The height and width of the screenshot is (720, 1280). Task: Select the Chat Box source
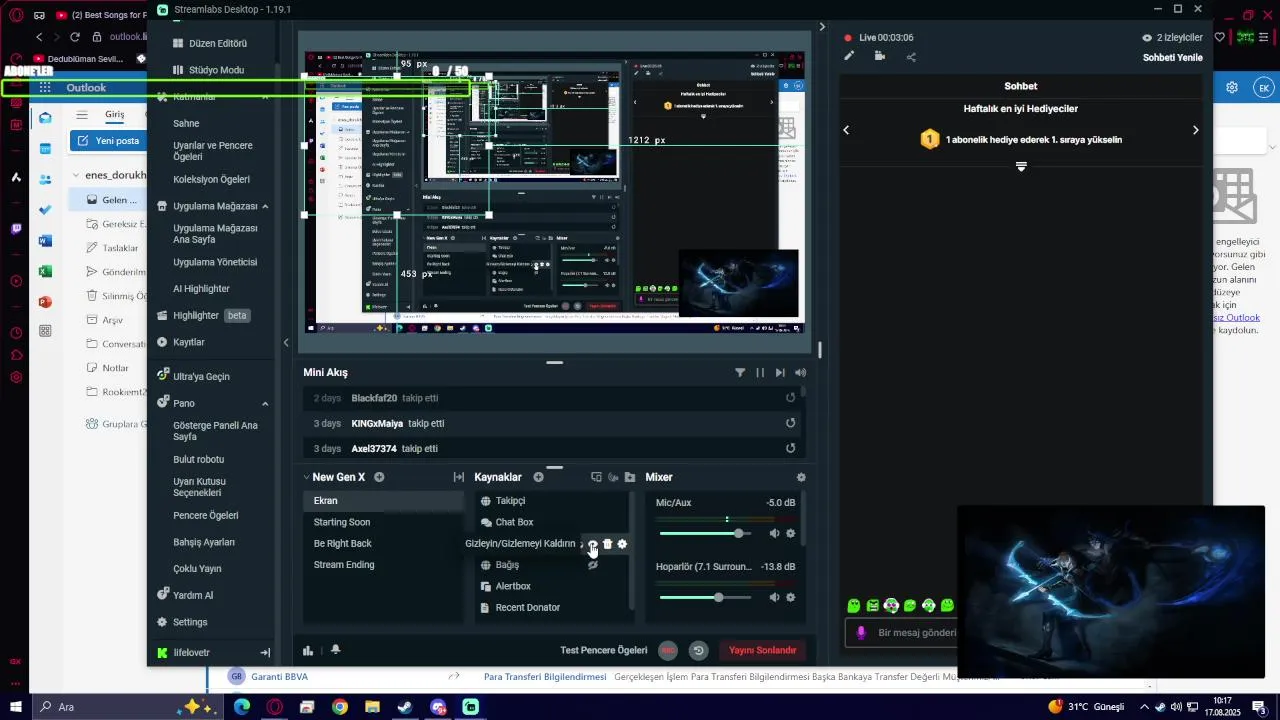[514, 522]
